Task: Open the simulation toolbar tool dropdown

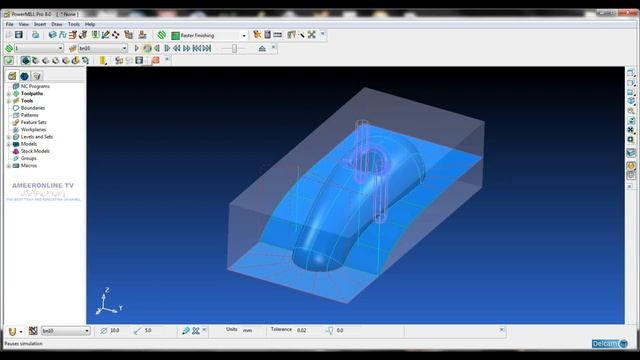Action: 124,48
